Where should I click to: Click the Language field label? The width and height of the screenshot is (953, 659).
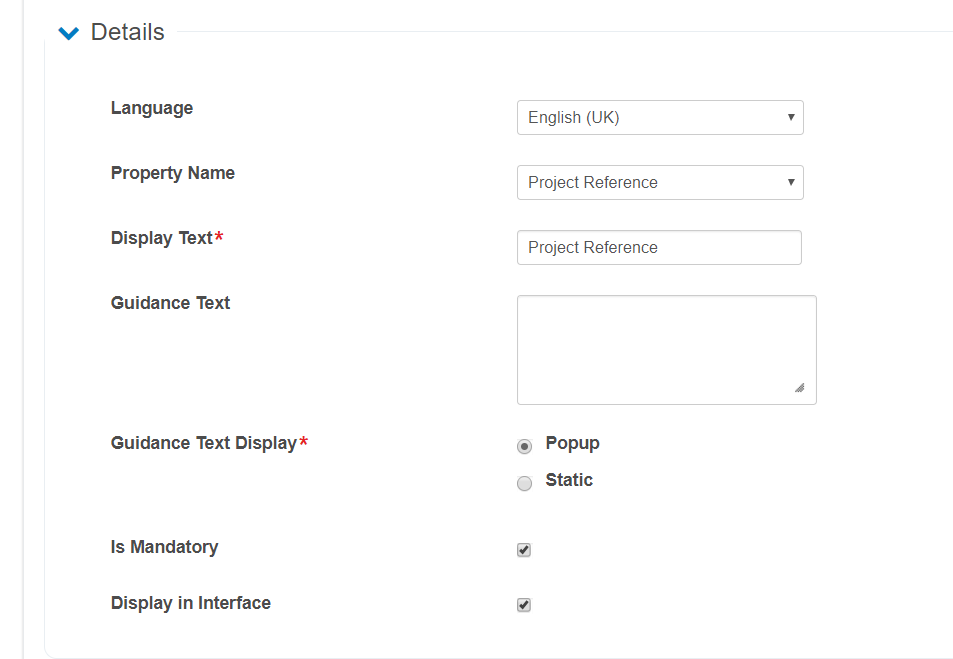tap(152, 108)
